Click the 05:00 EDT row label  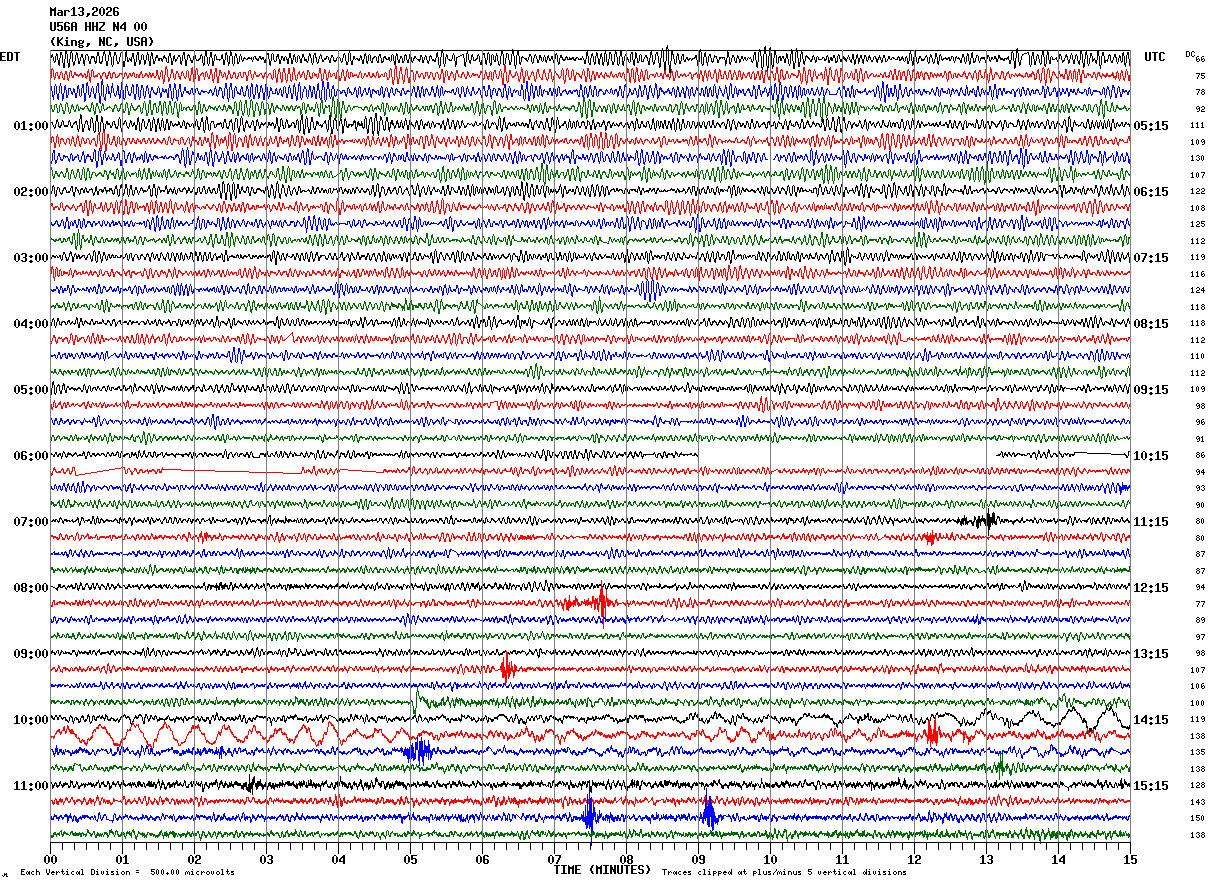click(x=31, y=390)
